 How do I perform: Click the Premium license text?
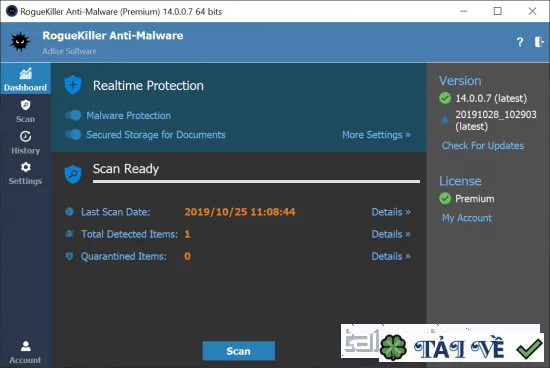(475, 199)
